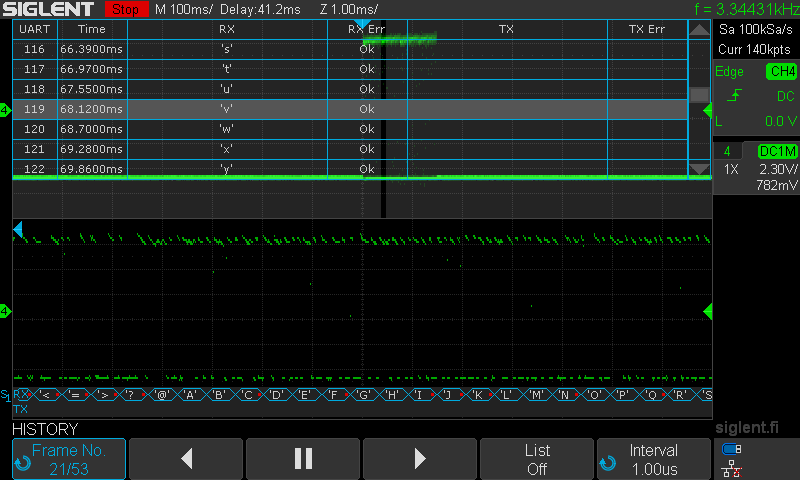The height and width of the screenshot is (480, 800).
Task: Click the green channel 4 trigger level arrow on right of waveform
Action: point(708,311)
